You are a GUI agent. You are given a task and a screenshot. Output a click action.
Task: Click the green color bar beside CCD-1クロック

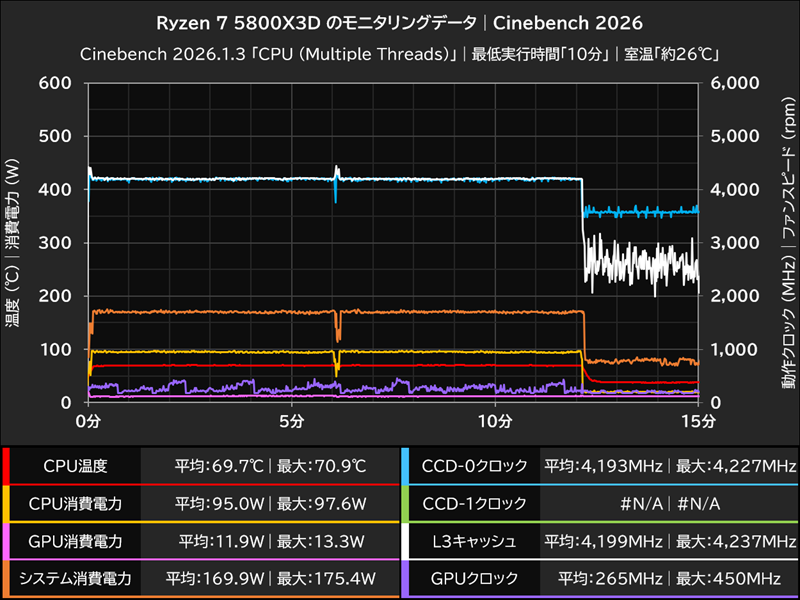click(x=405, y=504)
